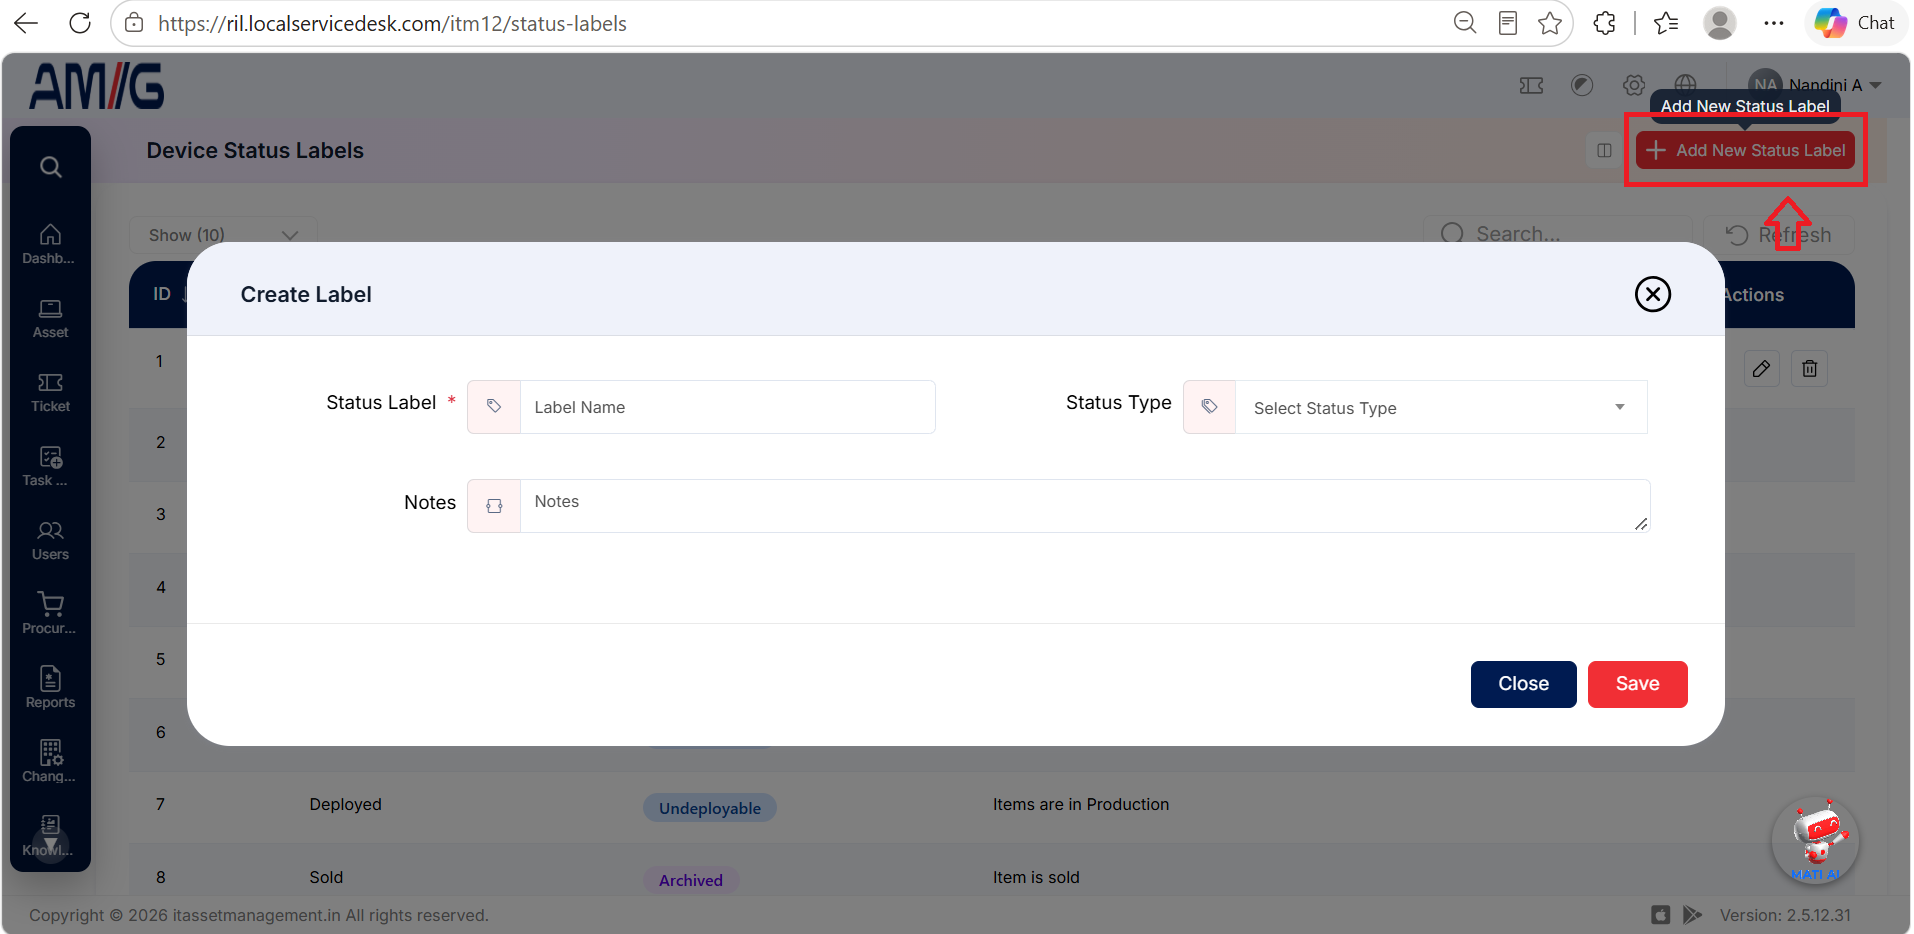1914x934 pixels.
Task: Open Procurement section in sidebar
Action: click(x=50, y=614)
